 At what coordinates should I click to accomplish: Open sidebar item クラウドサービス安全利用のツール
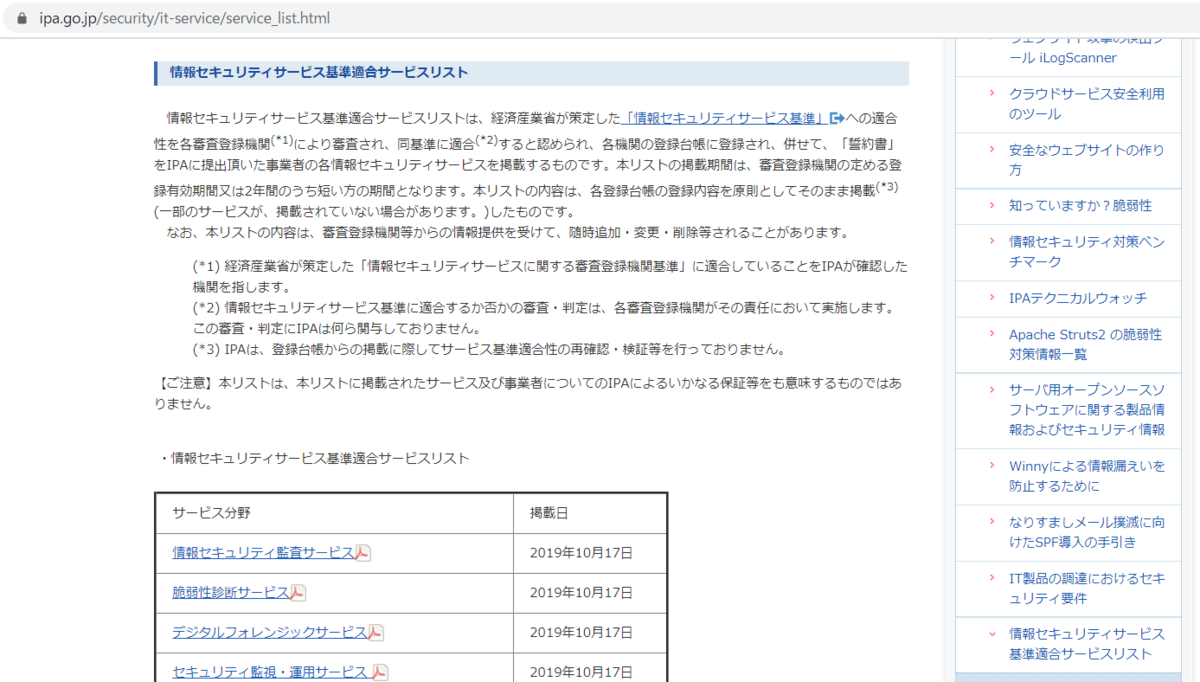pyautogui.click(x=1086, y=103)
